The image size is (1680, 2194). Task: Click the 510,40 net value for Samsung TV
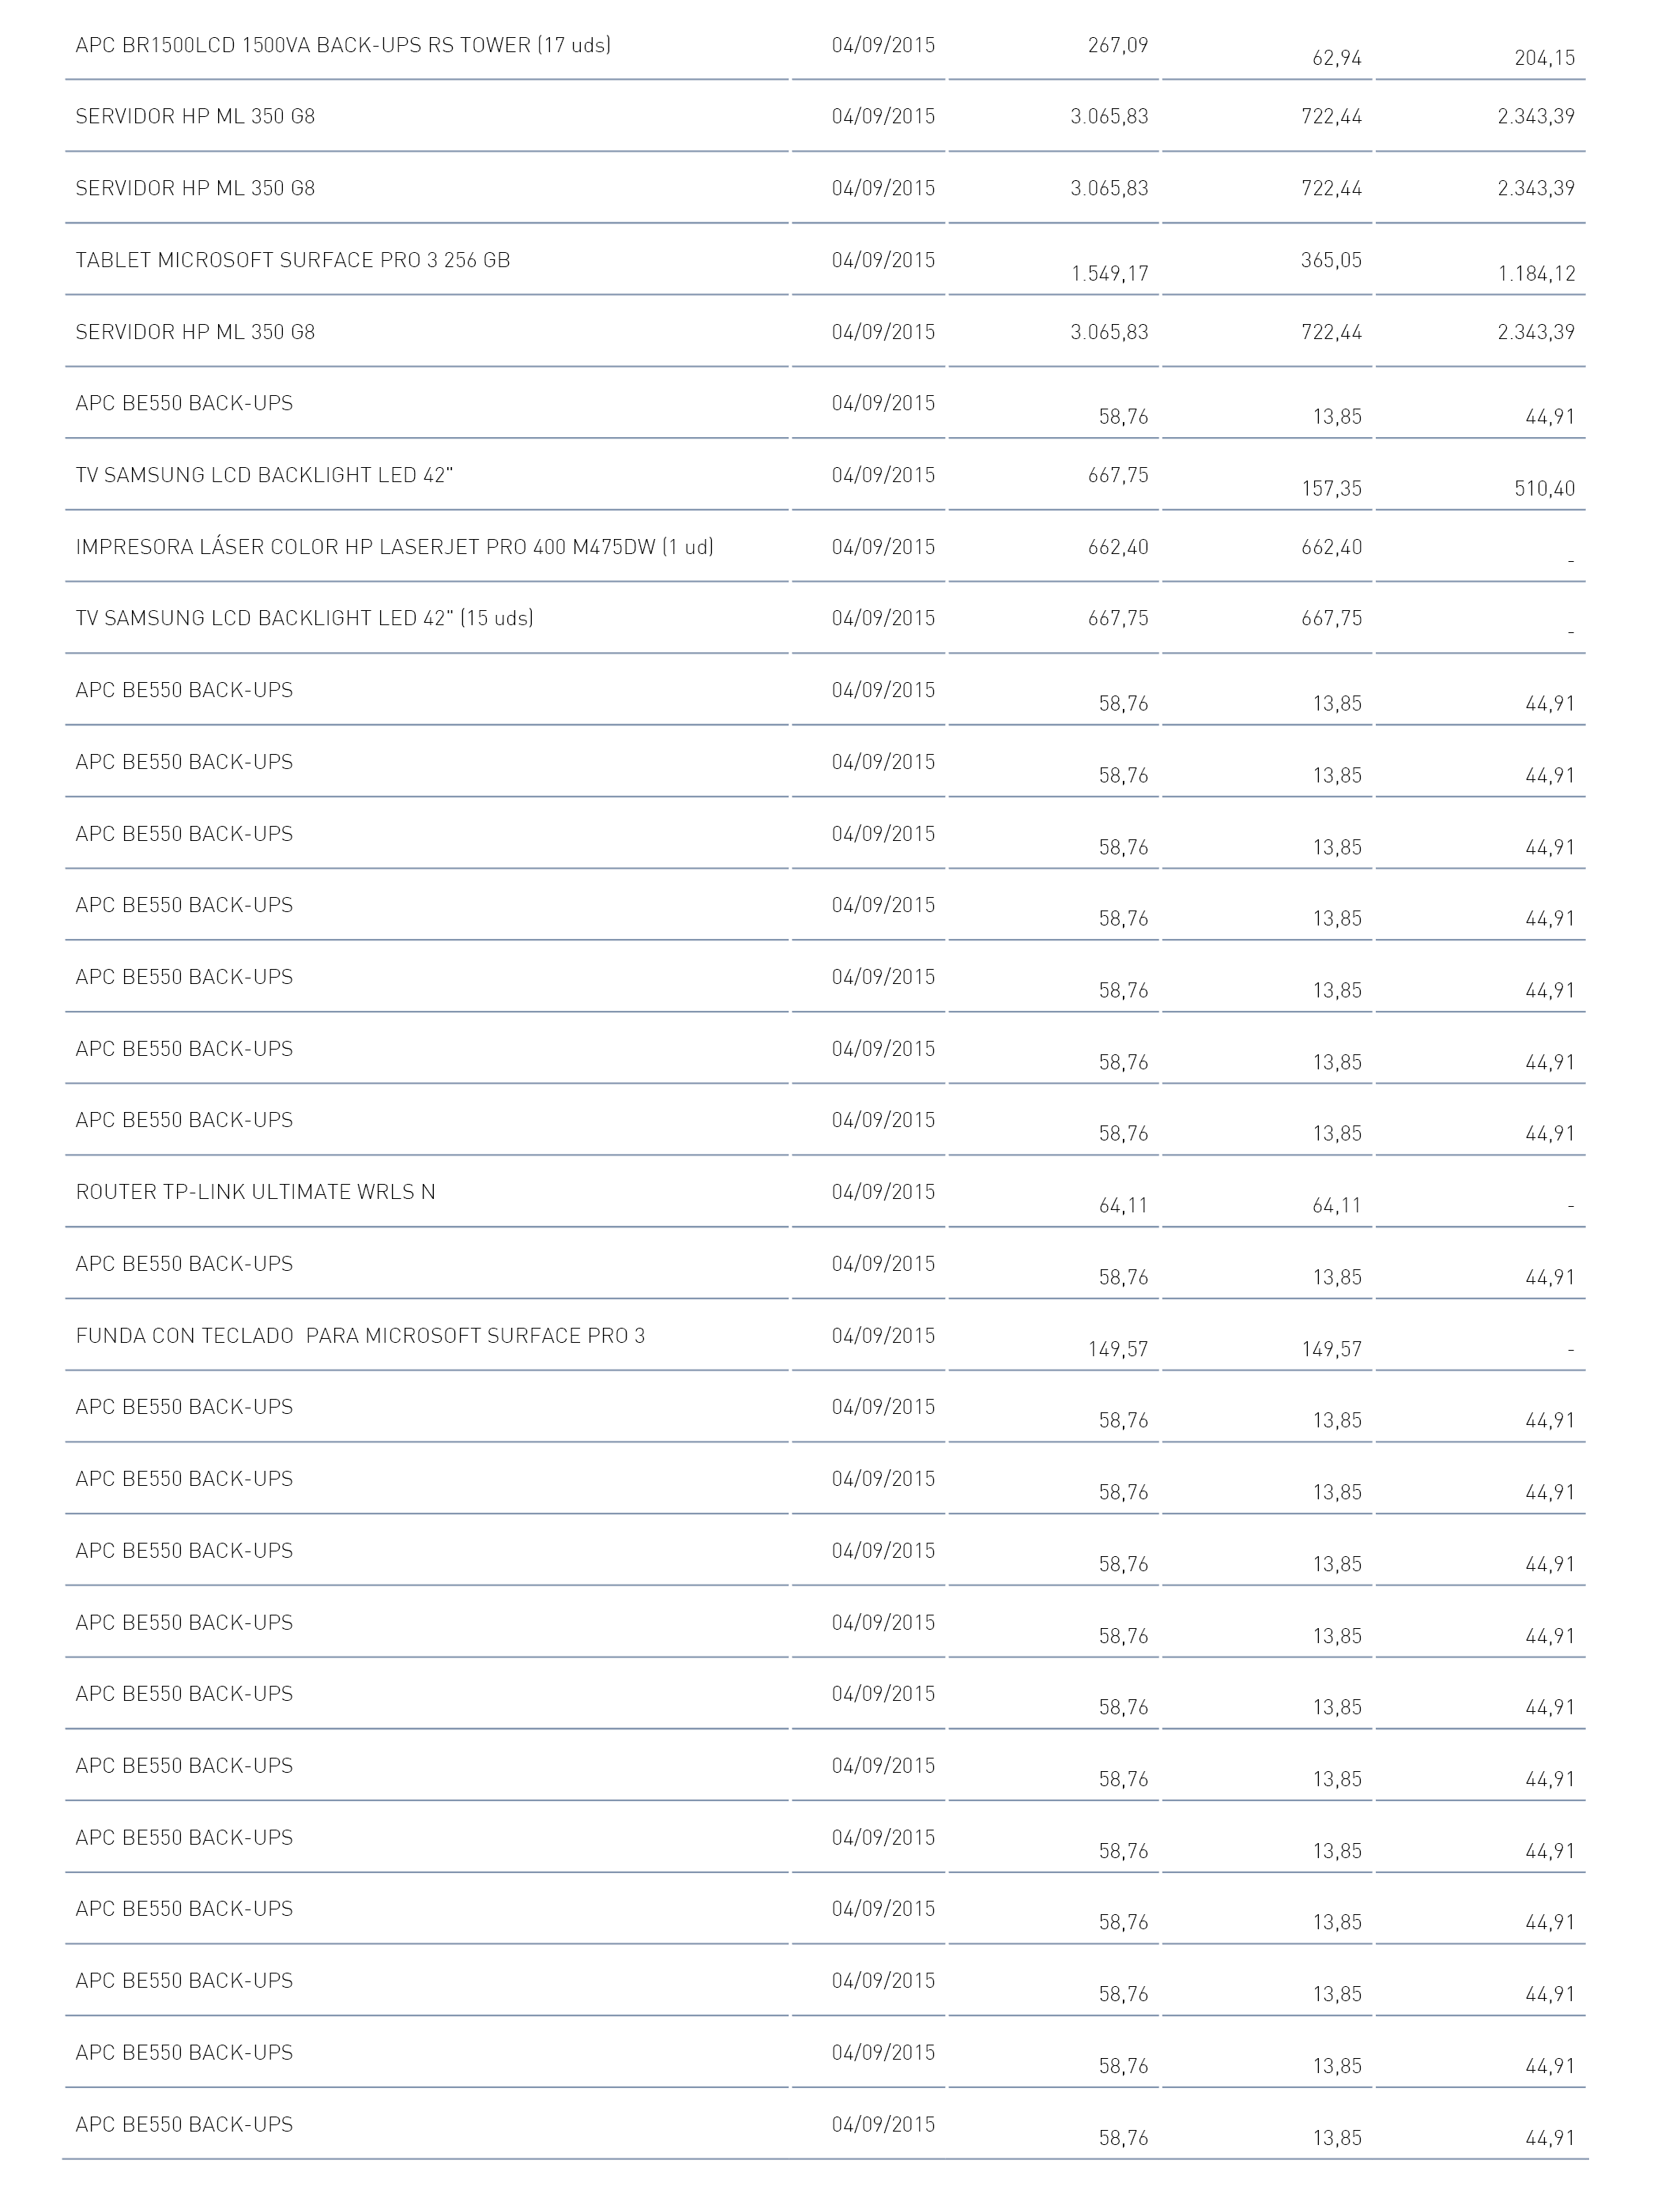tap(1544, 489)
